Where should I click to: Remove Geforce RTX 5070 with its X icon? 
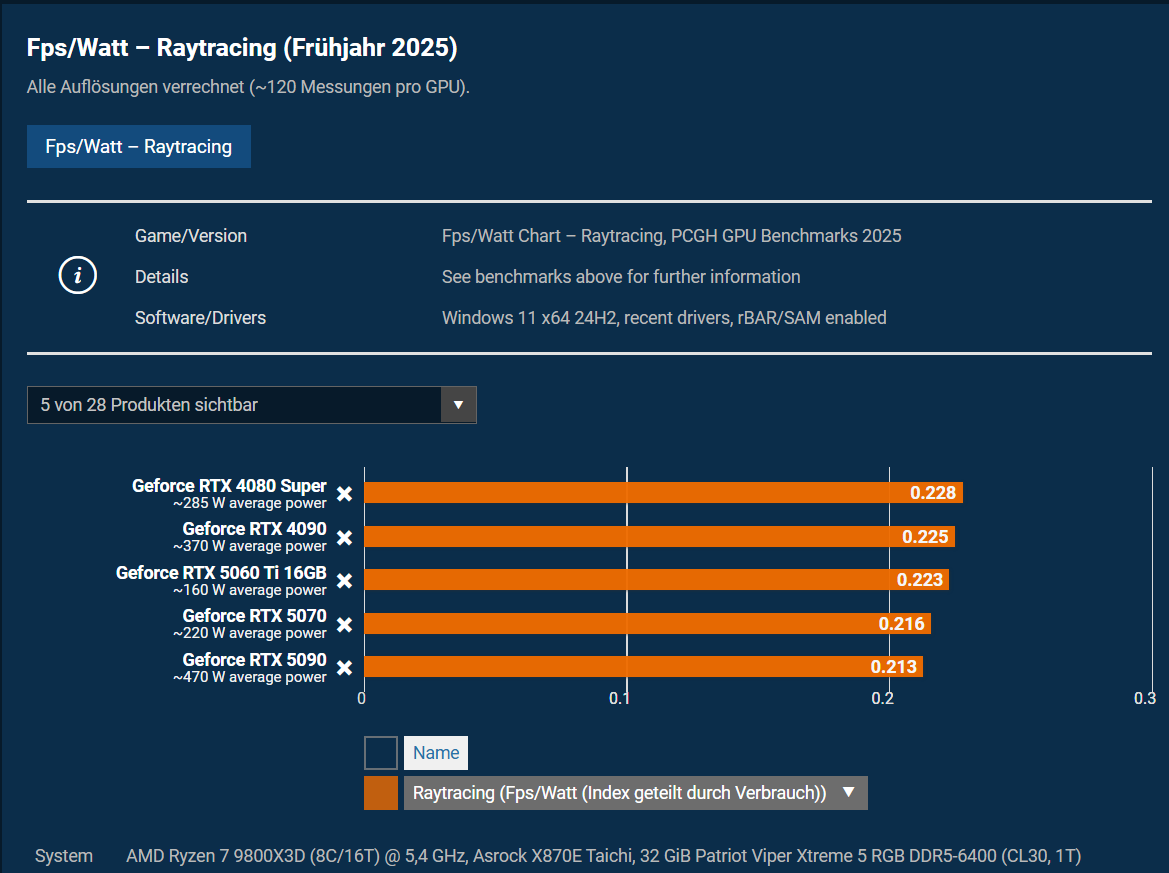[x=344, y=625]
